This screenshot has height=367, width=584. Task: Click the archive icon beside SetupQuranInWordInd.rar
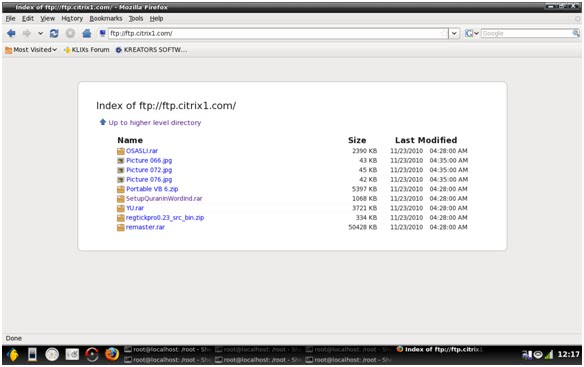121,199
